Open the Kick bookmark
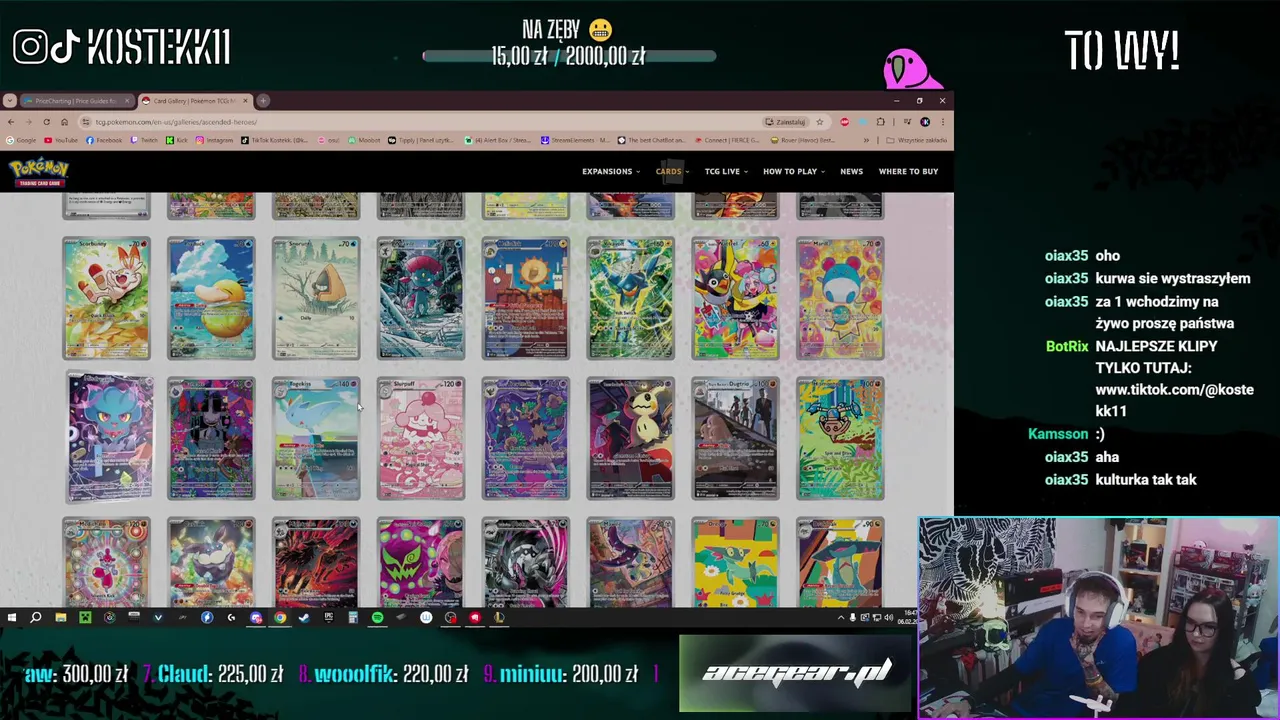 click(177, 140)
